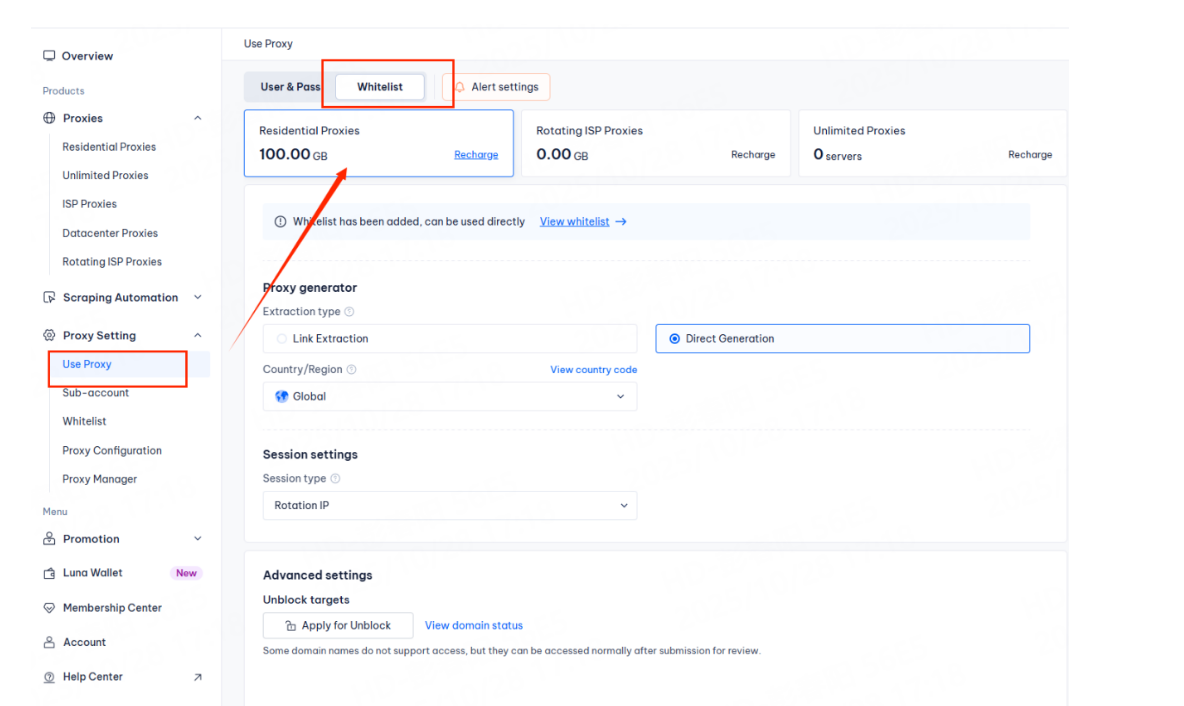This screenshot has width=1184, height=706.
Task: Select the Direct Generation radio option
Action: coord(675,339)
